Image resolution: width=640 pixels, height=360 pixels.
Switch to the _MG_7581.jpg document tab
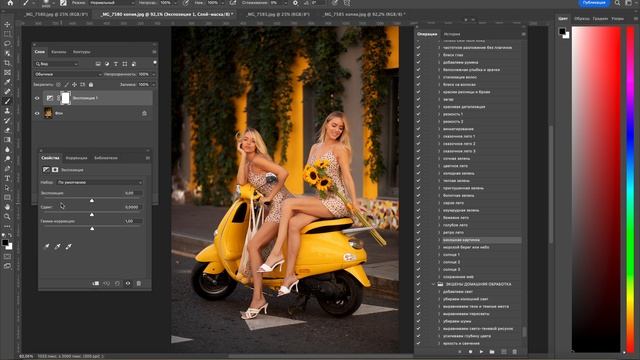click(278, 14)
